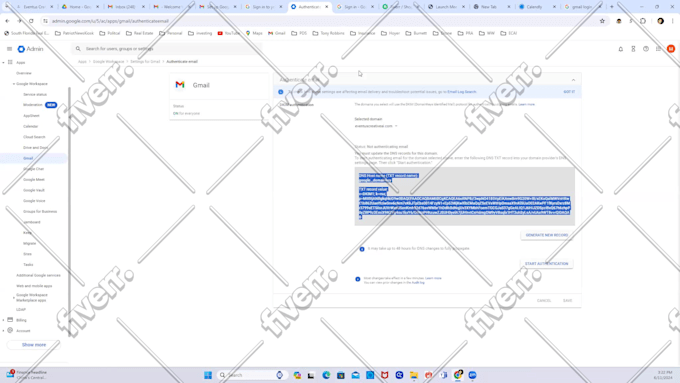Open the Real Estate bookmarks folder
The width and height of the screenshot is (680, 383).
140,33
